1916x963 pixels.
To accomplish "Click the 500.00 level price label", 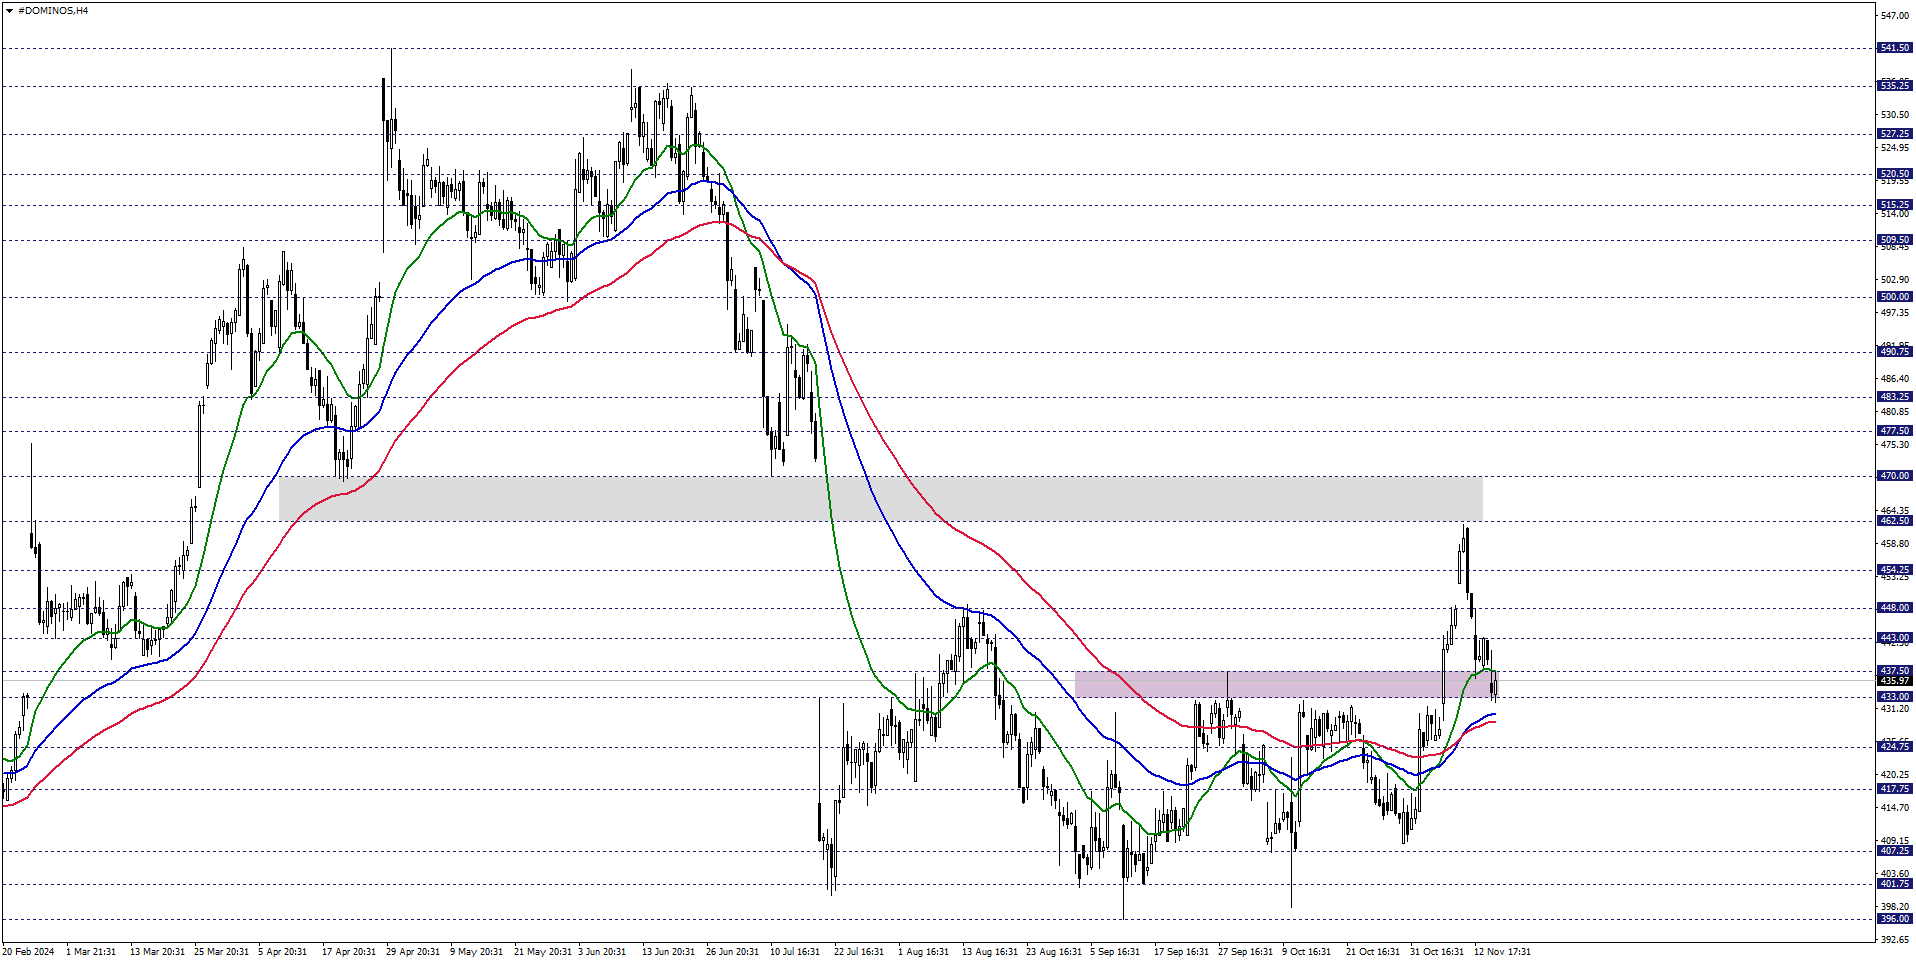I will tap(1894, 297).
